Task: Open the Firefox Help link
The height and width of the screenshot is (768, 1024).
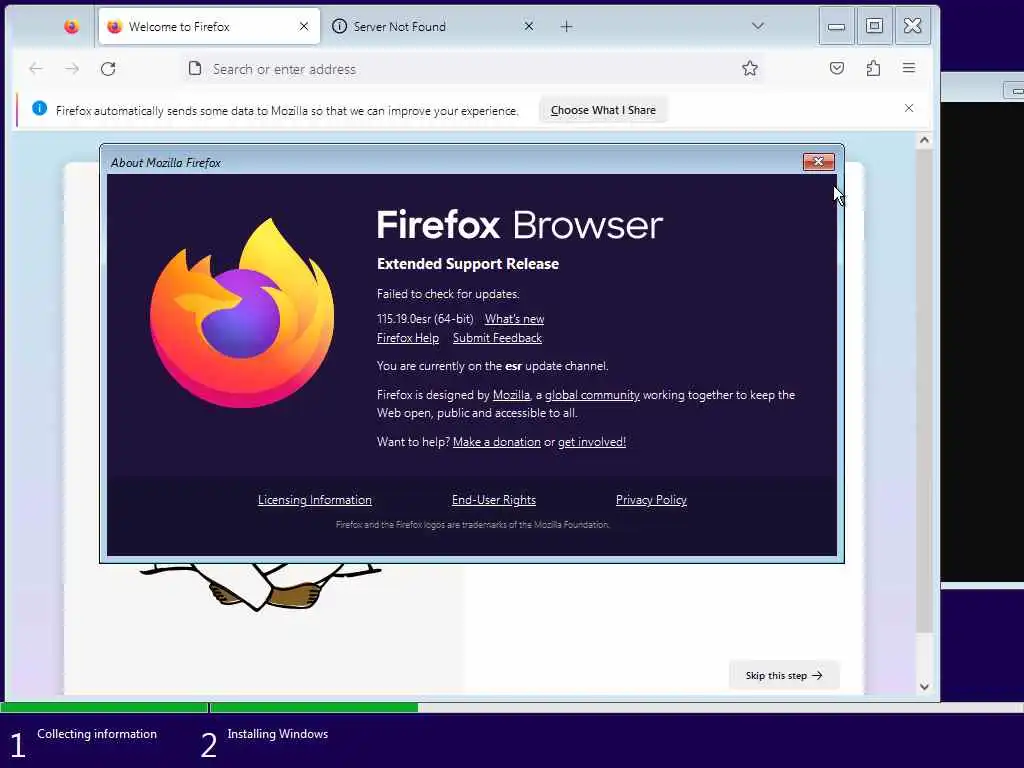Action: (408, 338)
